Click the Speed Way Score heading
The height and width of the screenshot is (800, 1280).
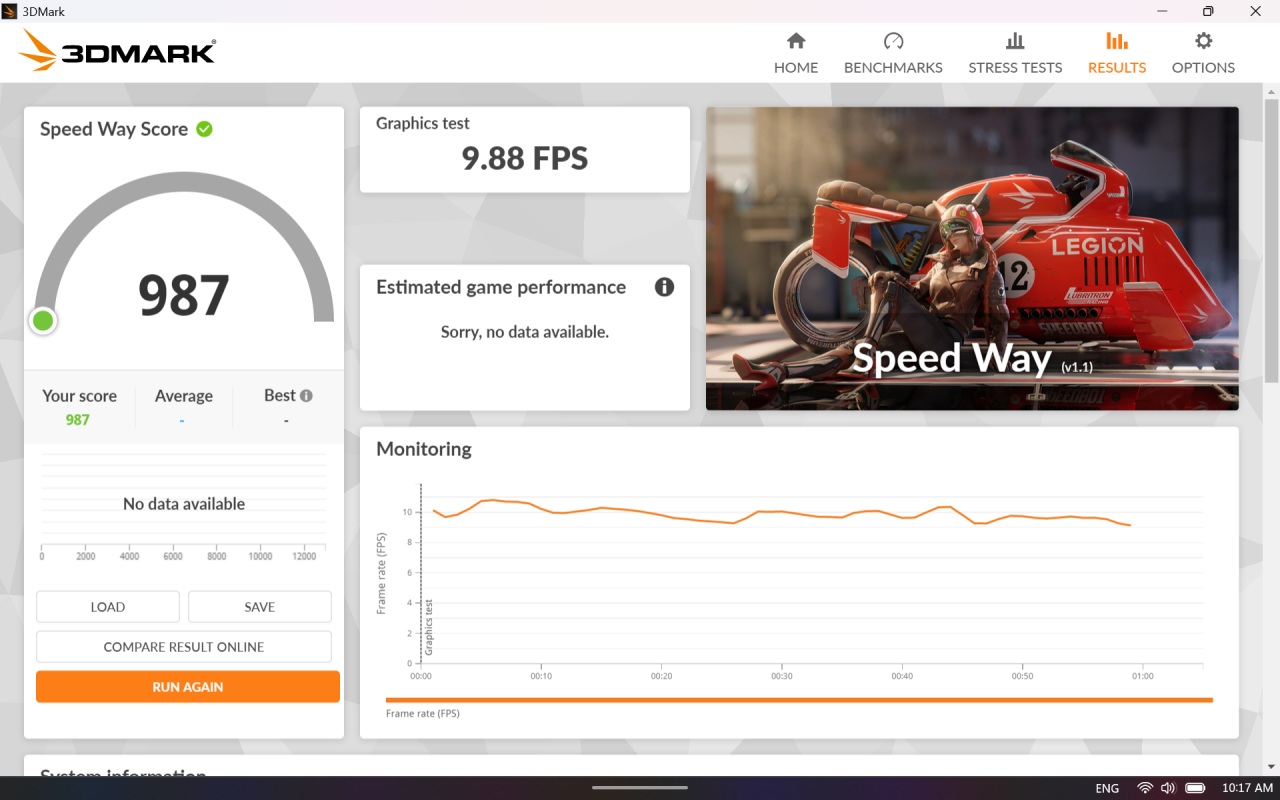[x=114, y=129]
